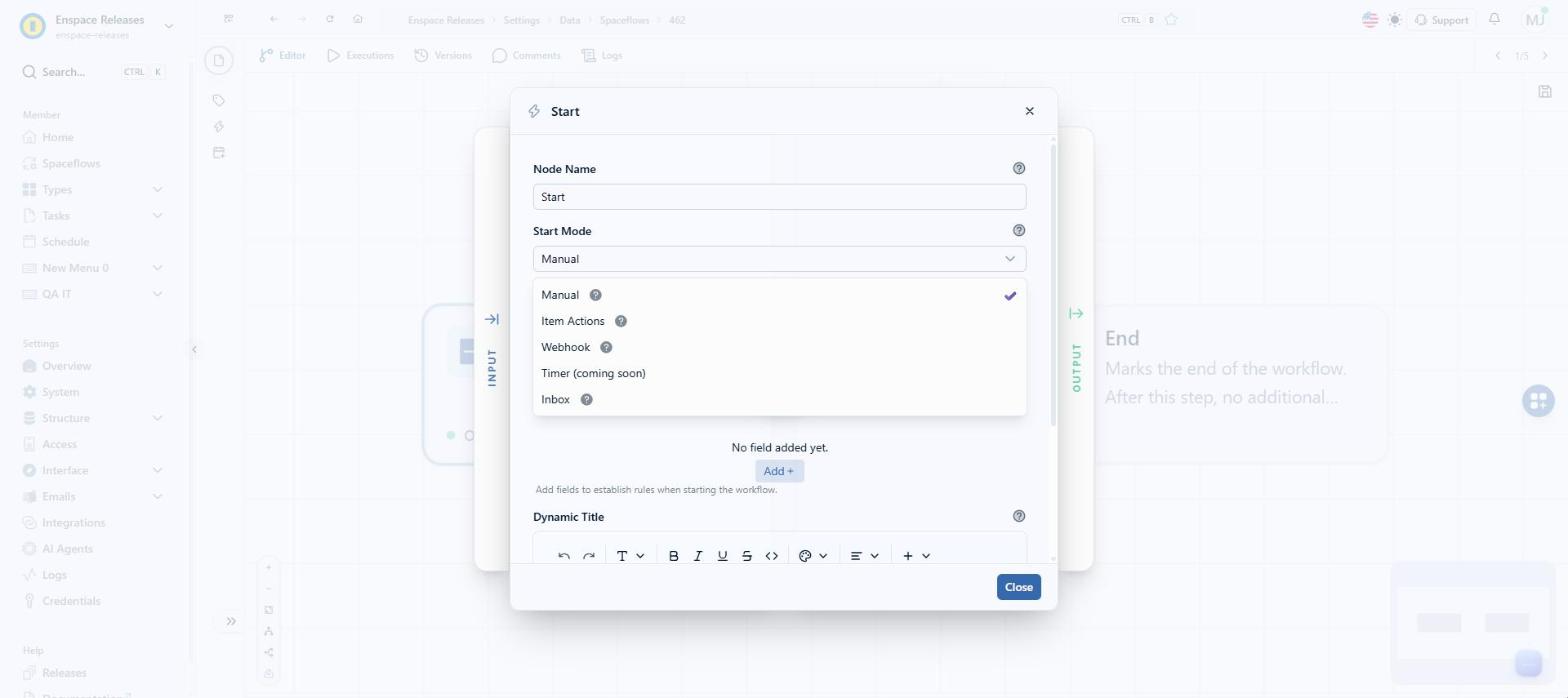1568x698 pixels.
Task: Expand the Interface settings menu
Action: pyautogui.click(x=92, y=470)
